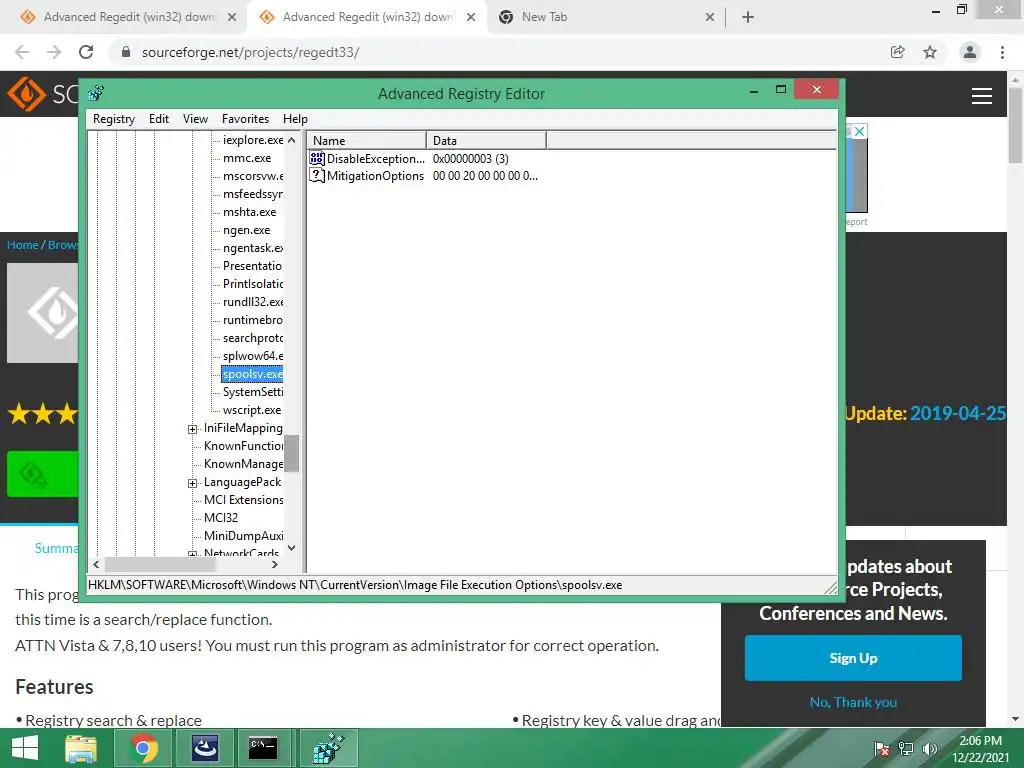Click the tree pane vertical scrollbar thumb
Screen dimensions: 1024x768
[x=291, y=453]
